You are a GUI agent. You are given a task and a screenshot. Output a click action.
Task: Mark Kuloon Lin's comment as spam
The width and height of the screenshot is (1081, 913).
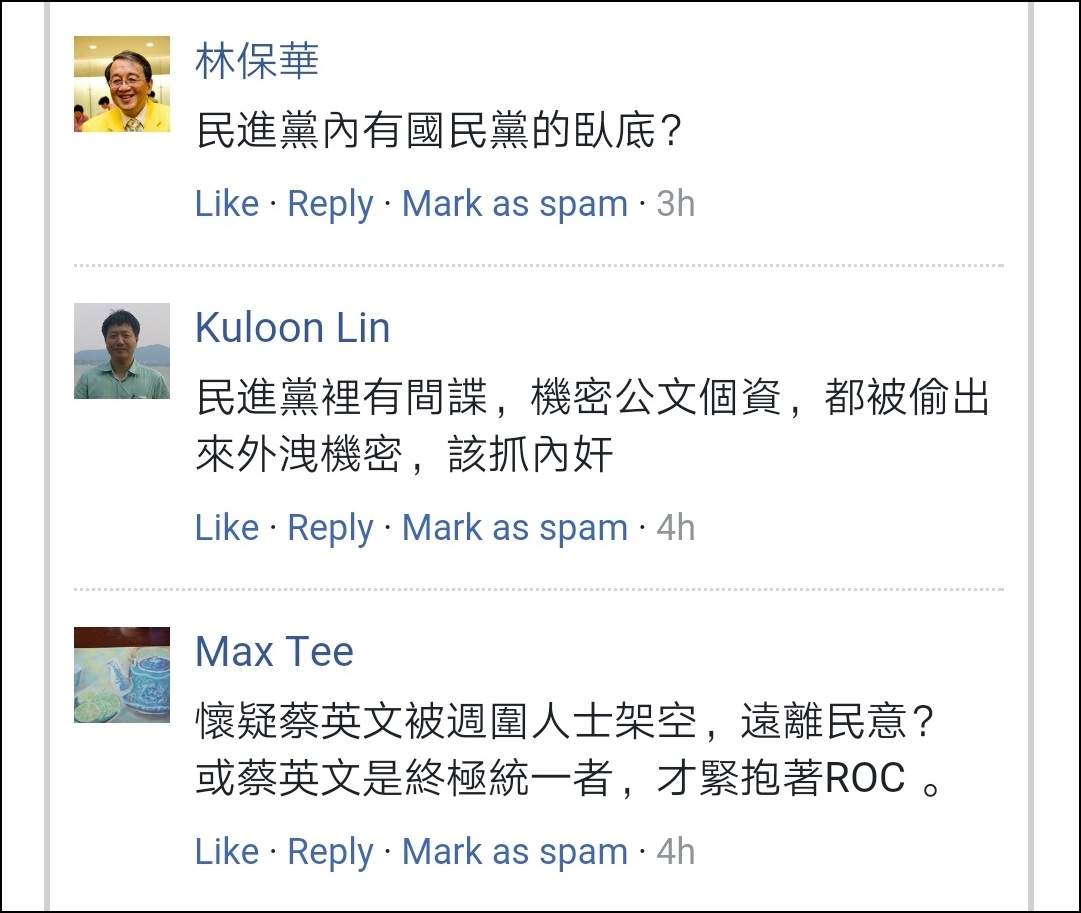(515, 528)
